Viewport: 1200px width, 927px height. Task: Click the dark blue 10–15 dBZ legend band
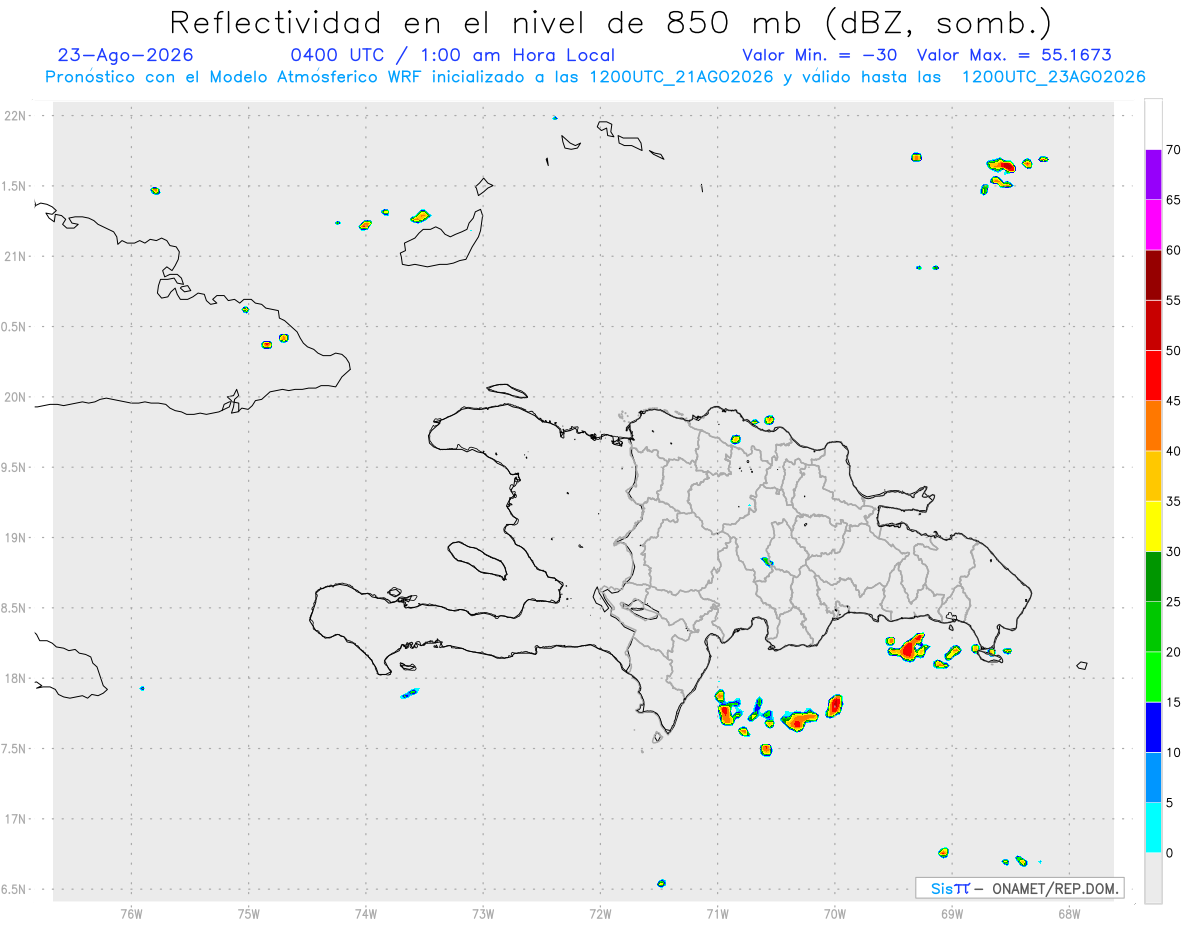(x=1153, y=727)
